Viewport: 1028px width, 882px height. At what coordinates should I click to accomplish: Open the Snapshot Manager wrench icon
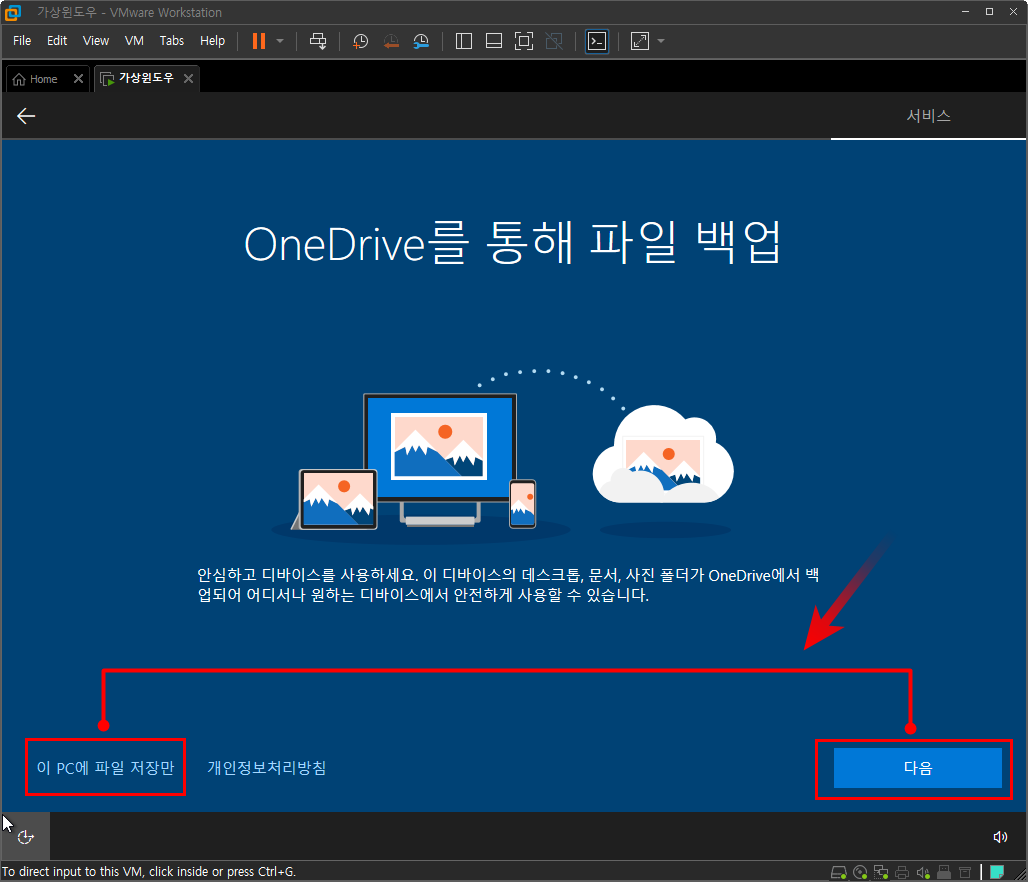point(421,41)
